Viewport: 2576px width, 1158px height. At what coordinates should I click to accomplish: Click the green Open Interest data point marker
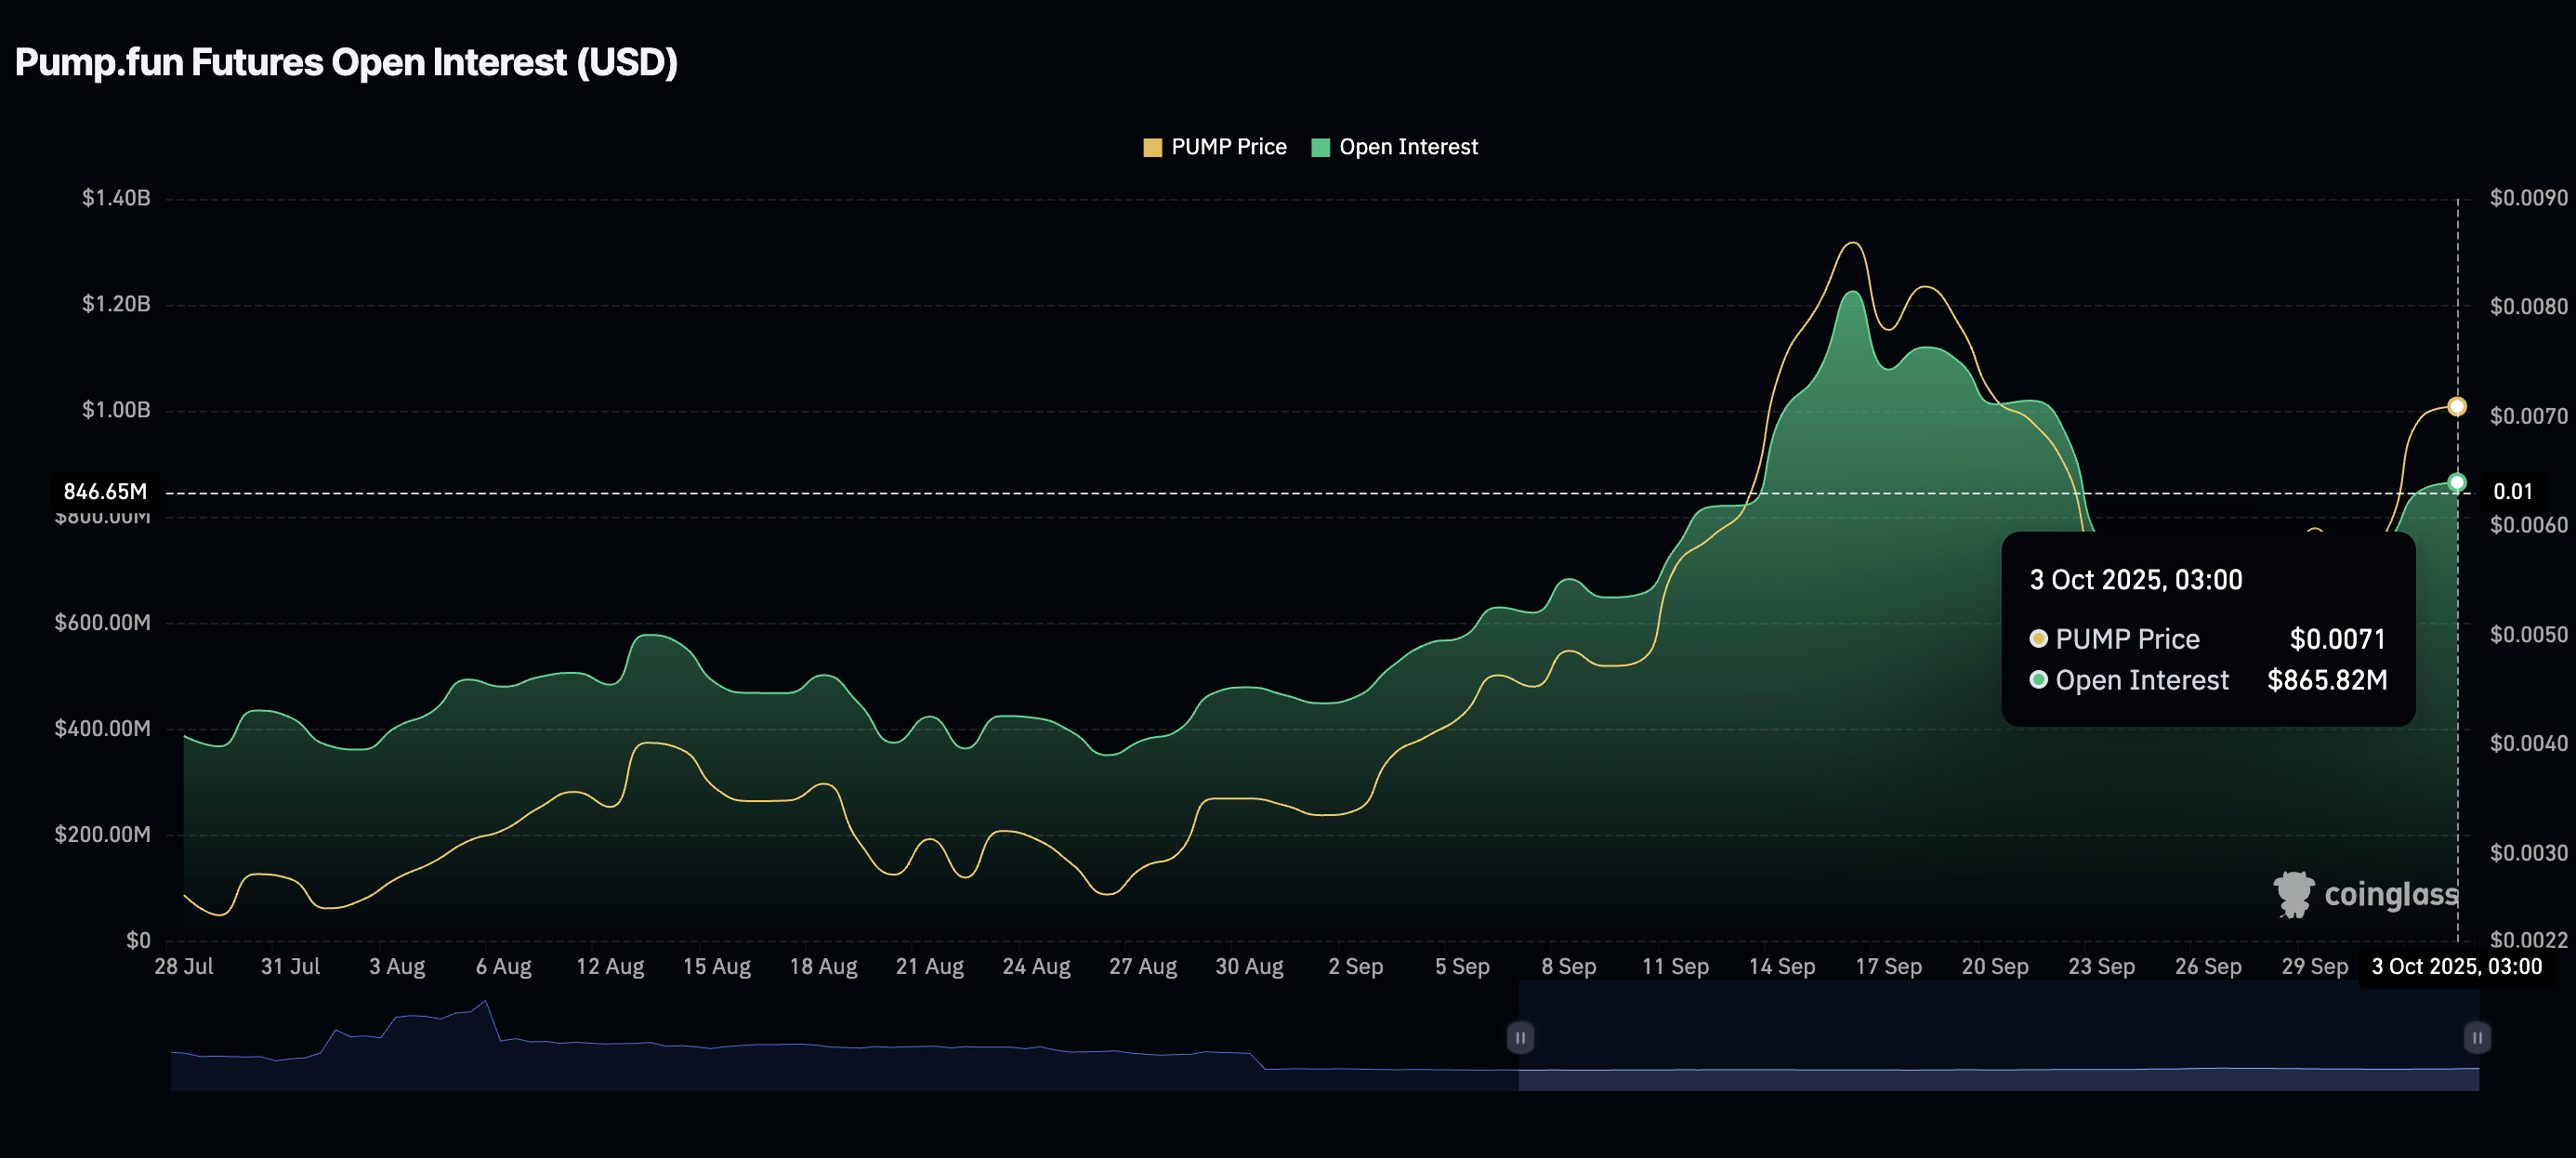2456,483
